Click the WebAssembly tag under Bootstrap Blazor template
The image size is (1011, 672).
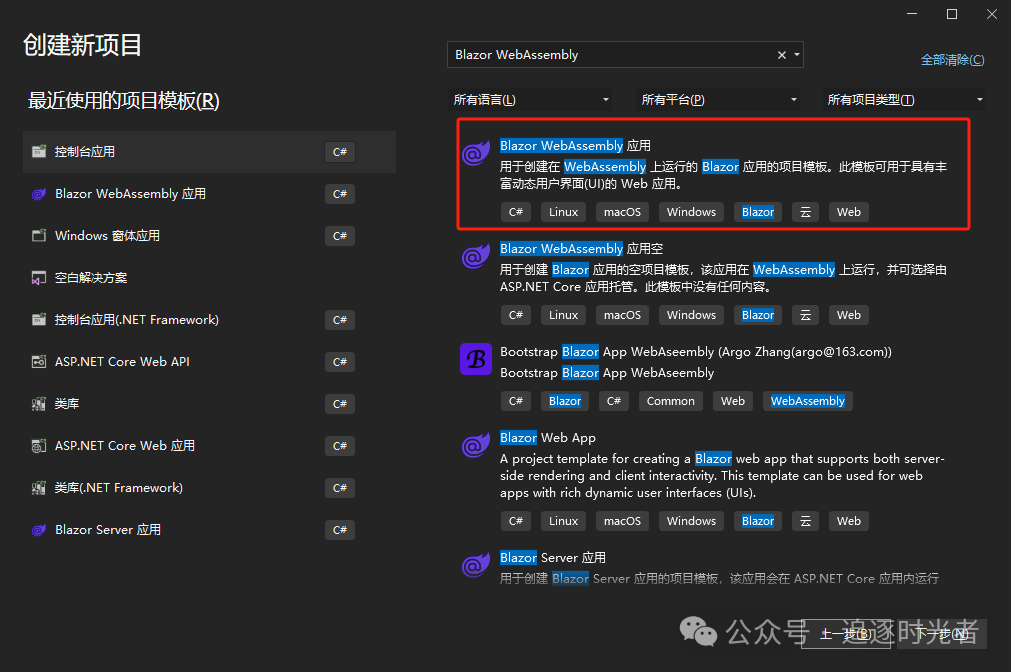(807, 401)
